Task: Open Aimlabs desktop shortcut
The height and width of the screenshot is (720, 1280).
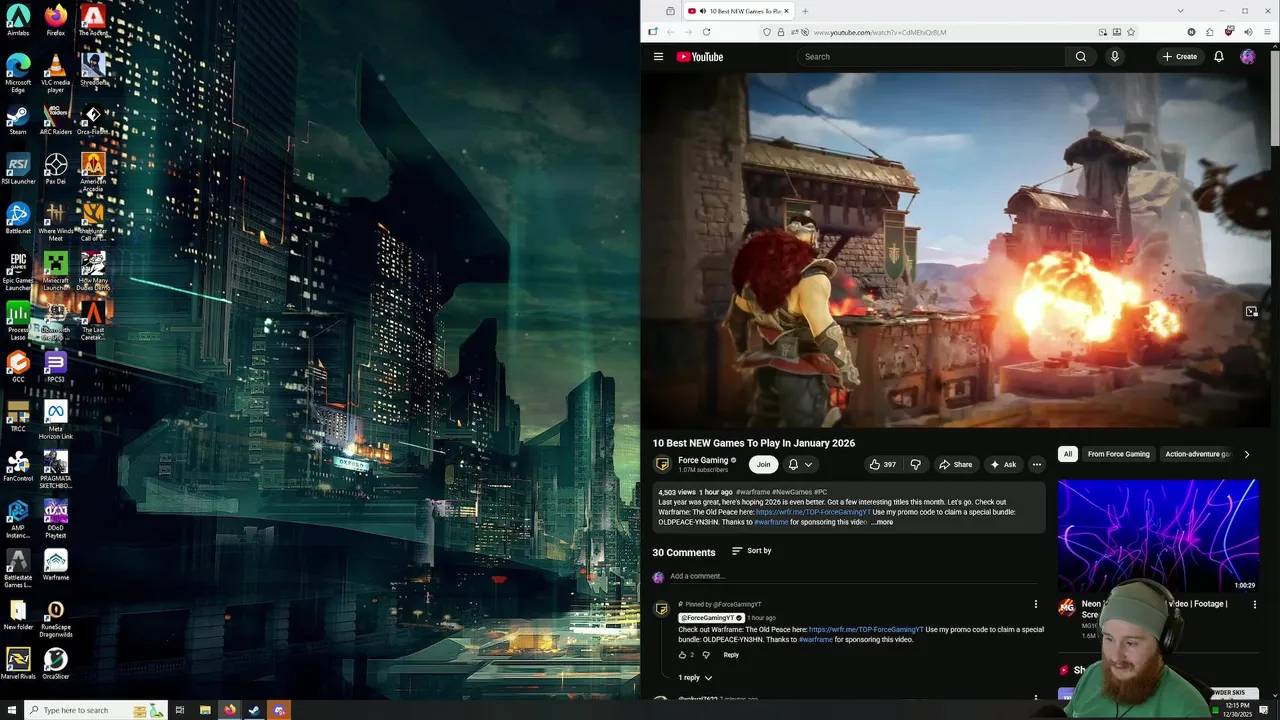Action: coord(18,20)
